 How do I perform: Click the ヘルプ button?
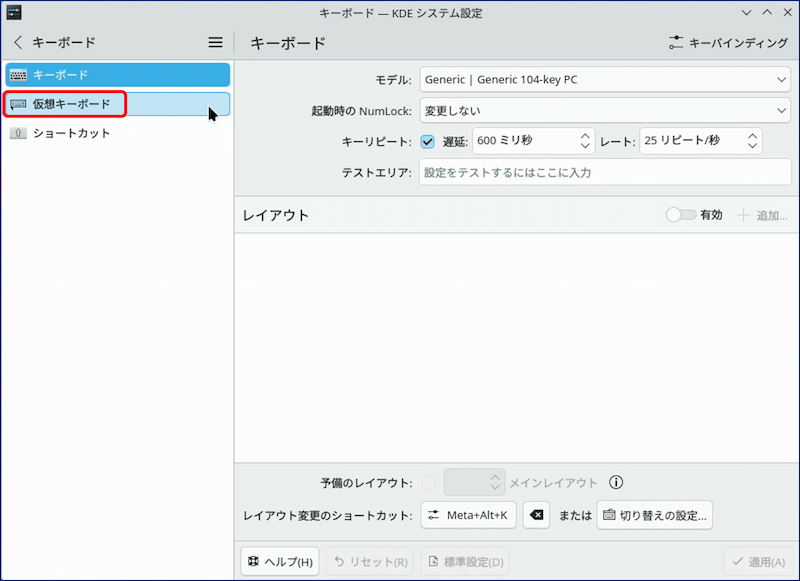pyautogui.click(x=280, y=562)
